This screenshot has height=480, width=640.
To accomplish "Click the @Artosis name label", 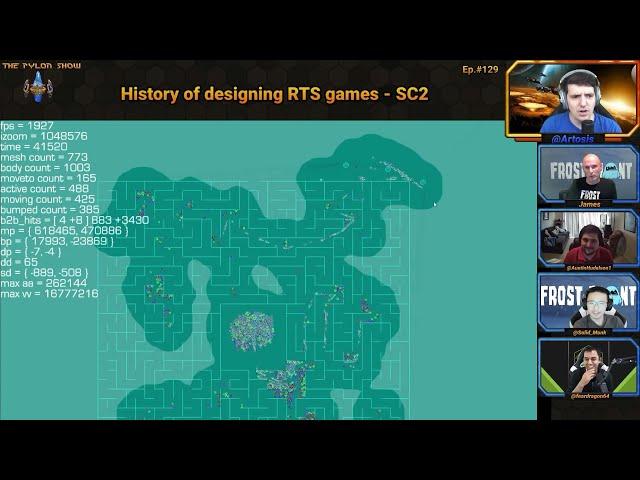I will click(572, 139).
